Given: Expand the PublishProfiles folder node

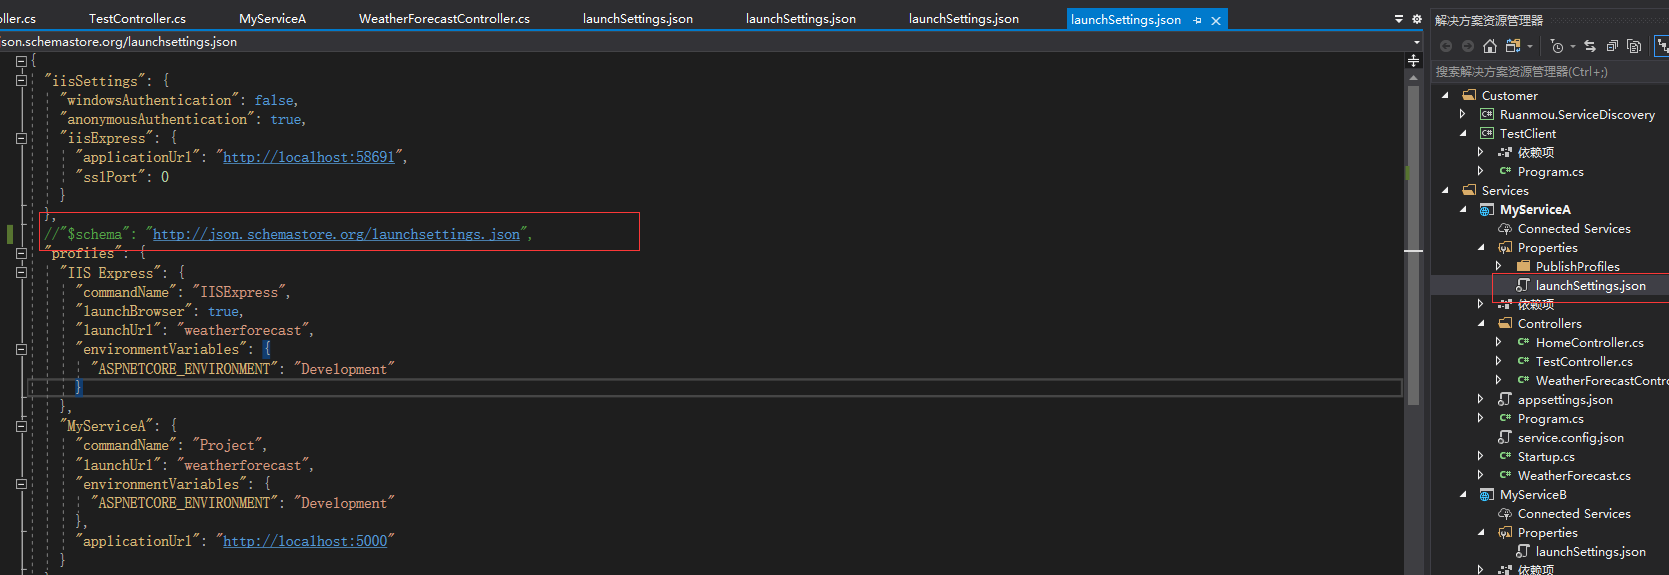Looking at the screenshot, I should [x=1499, y=267].
